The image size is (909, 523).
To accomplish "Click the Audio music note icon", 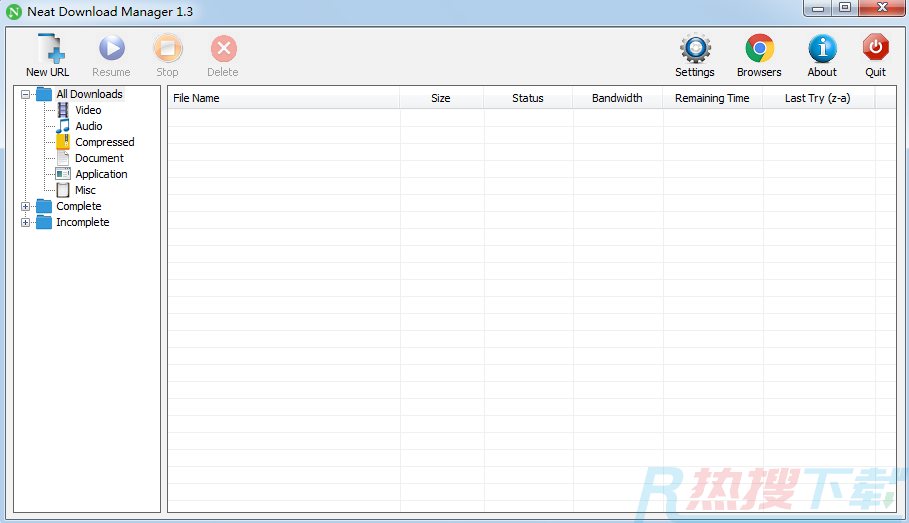I will [x=63, y=126].
